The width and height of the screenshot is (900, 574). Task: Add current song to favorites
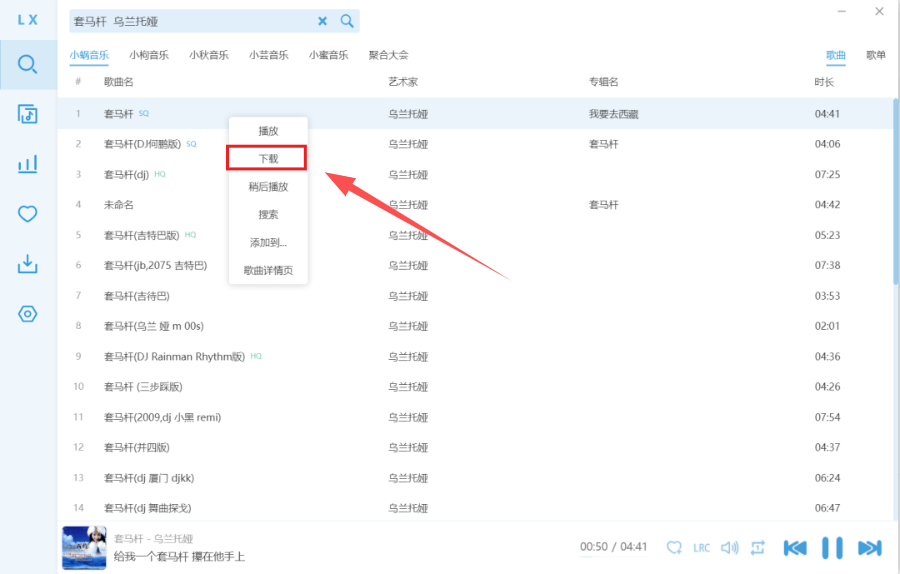coord(674,547)
